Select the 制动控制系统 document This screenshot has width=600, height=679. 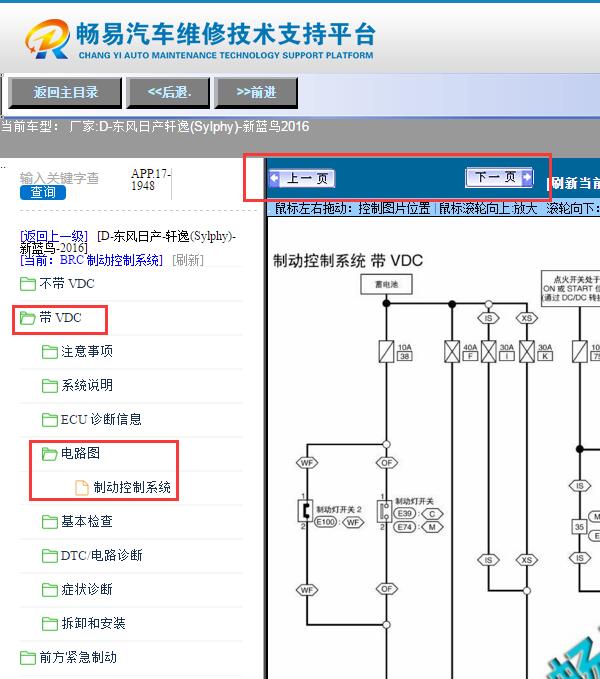[132, 488]
